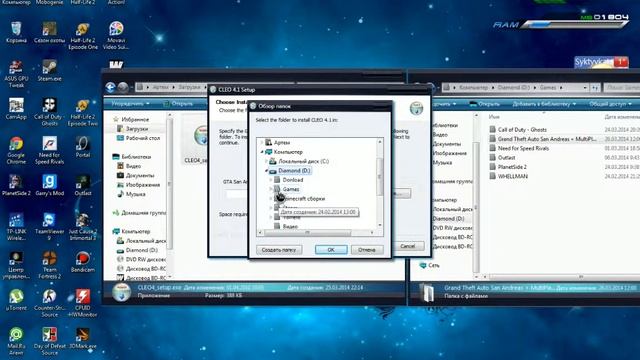Expand the Games folder node arrow
The height and width of the screenshot is (360, 640).
[x=271, y=189]
